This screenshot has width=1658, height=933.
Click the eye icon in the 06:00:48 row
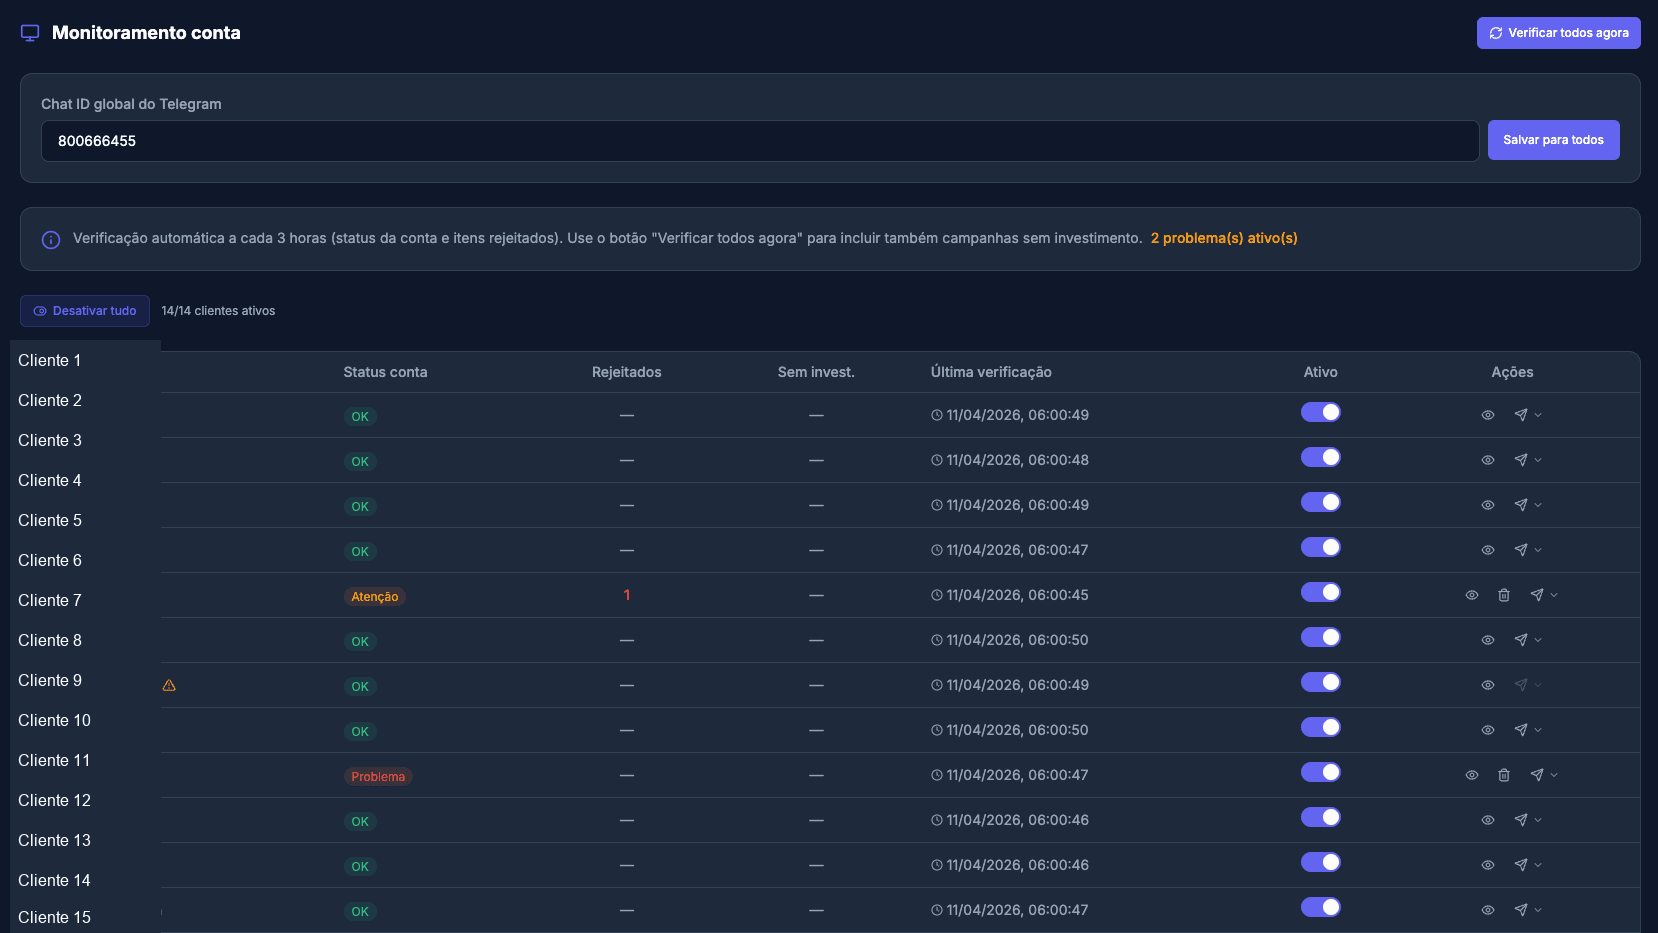click(1488, 460)
